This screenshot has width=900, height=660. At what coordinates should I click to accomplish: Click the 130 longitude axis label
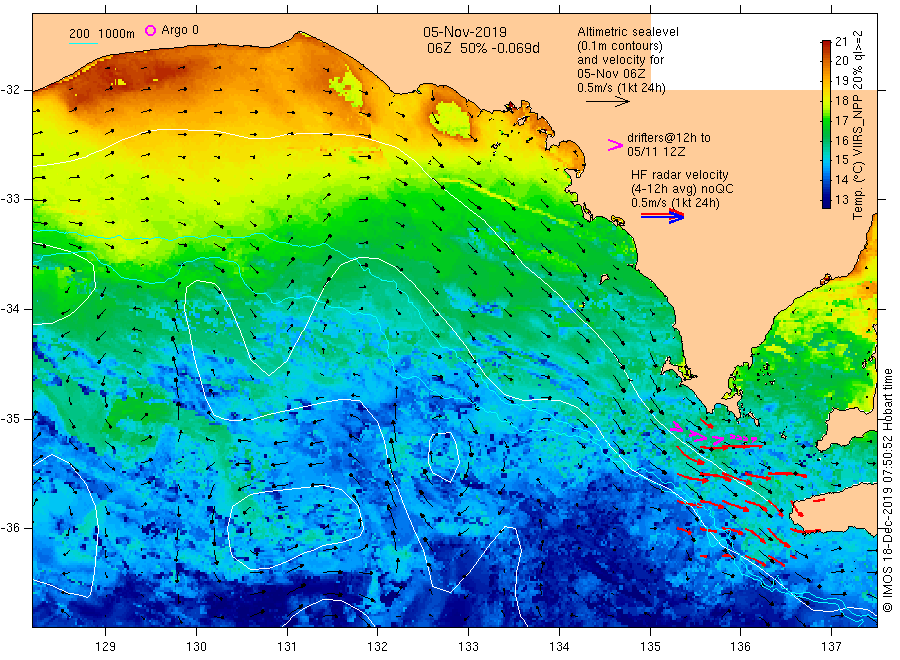[196, 647]
